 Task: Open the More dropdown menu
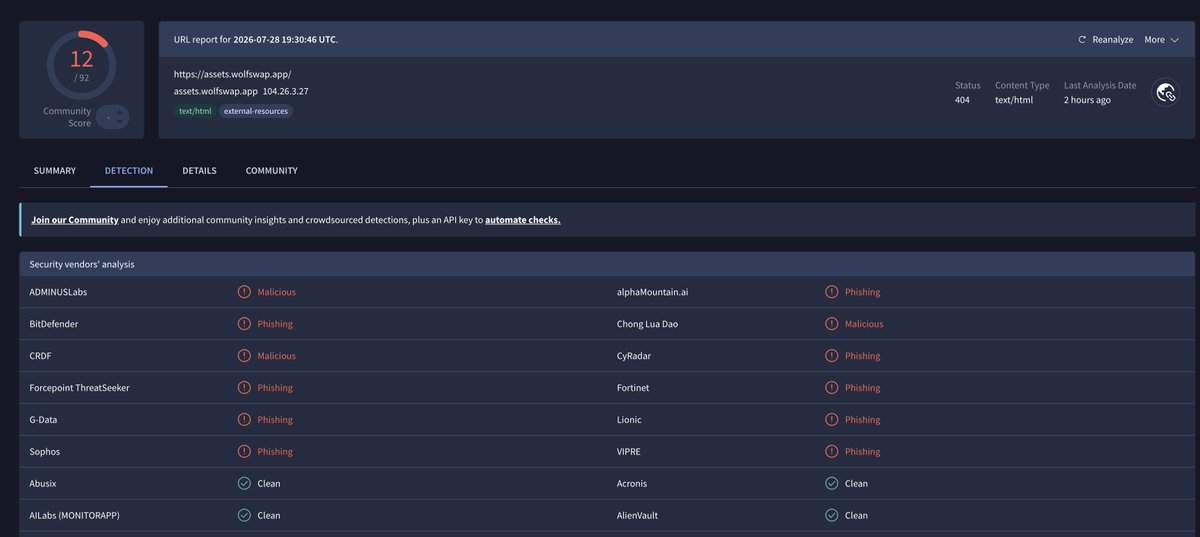pos(1161,40)
